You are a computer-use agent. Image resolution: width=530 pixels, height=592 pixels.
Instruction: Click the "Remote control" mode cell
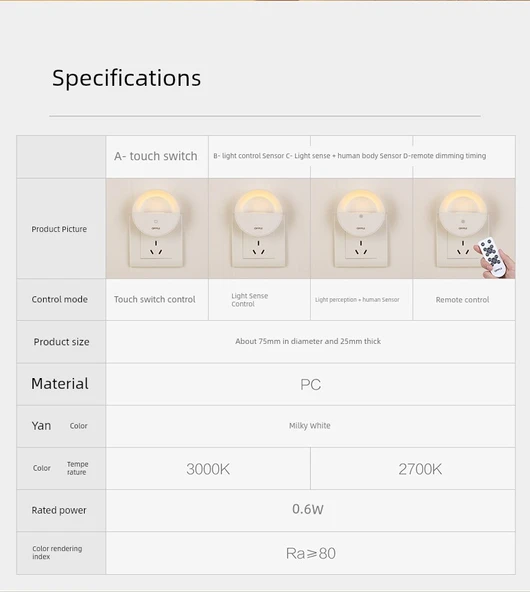coord(464,300)
